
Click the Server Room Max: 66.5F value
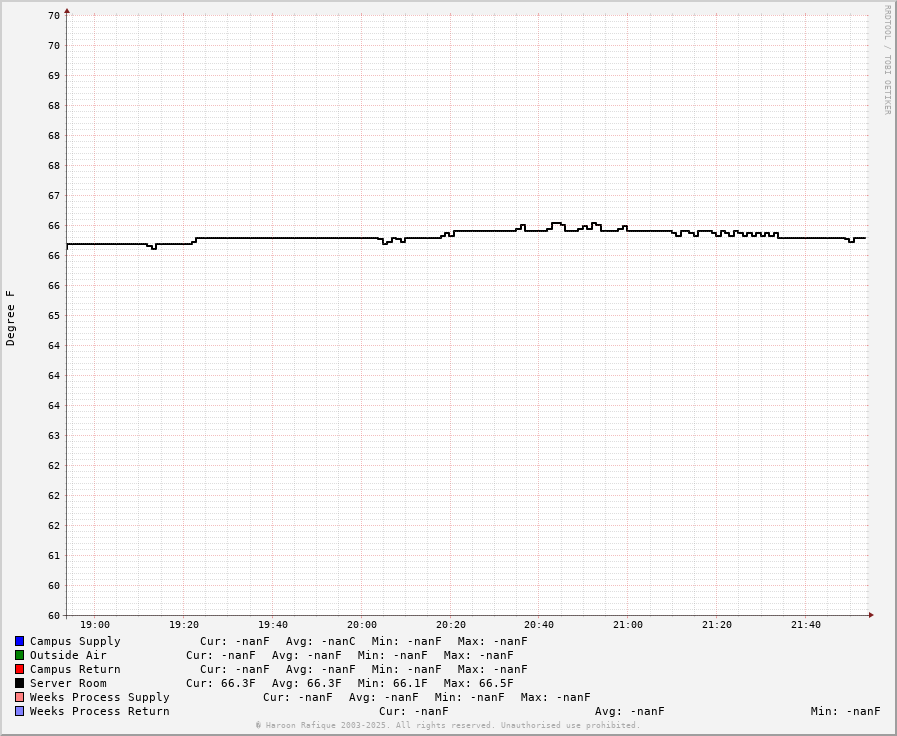point(478,683)
